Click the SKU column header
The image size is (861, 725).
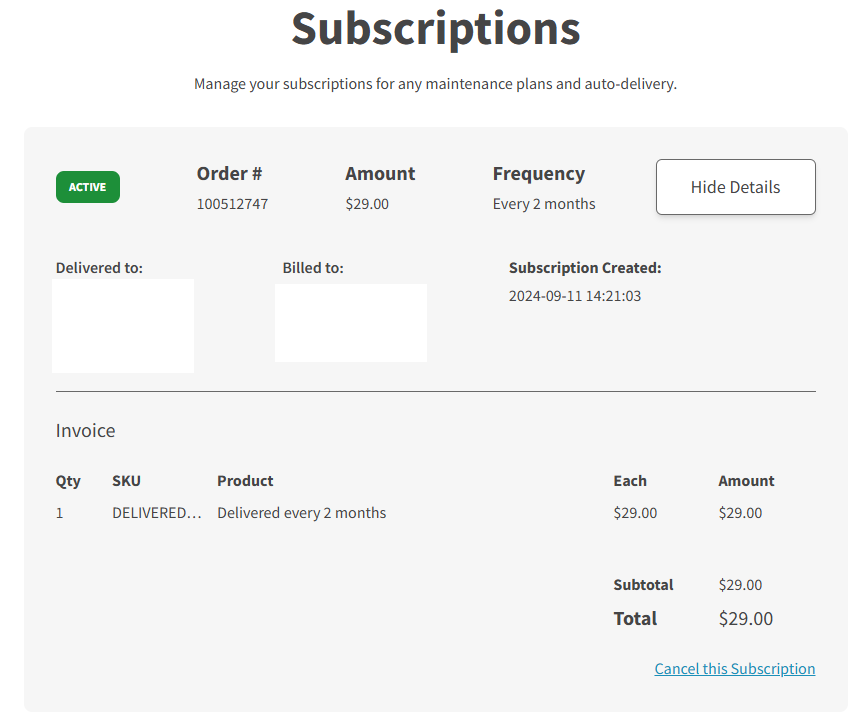click(126, 481)
